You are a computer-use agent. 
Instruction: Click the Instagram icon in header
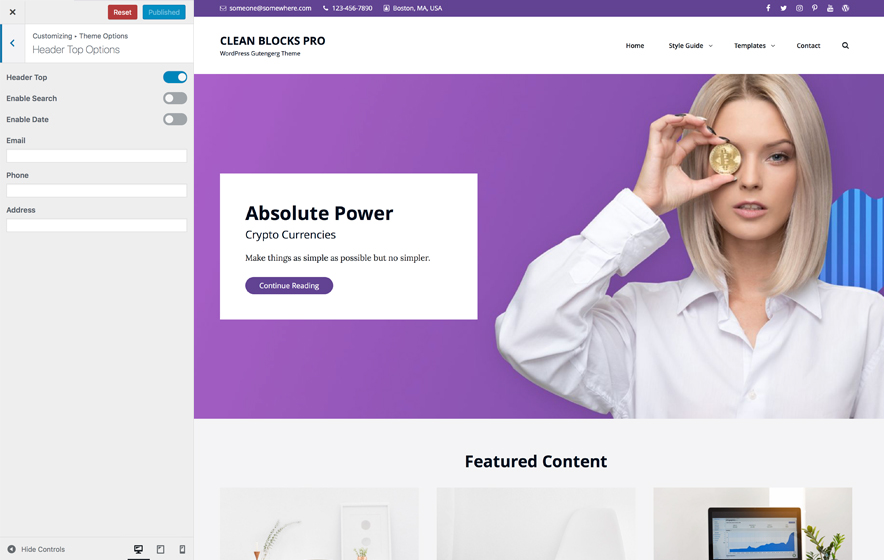click(x=799, y=8)
